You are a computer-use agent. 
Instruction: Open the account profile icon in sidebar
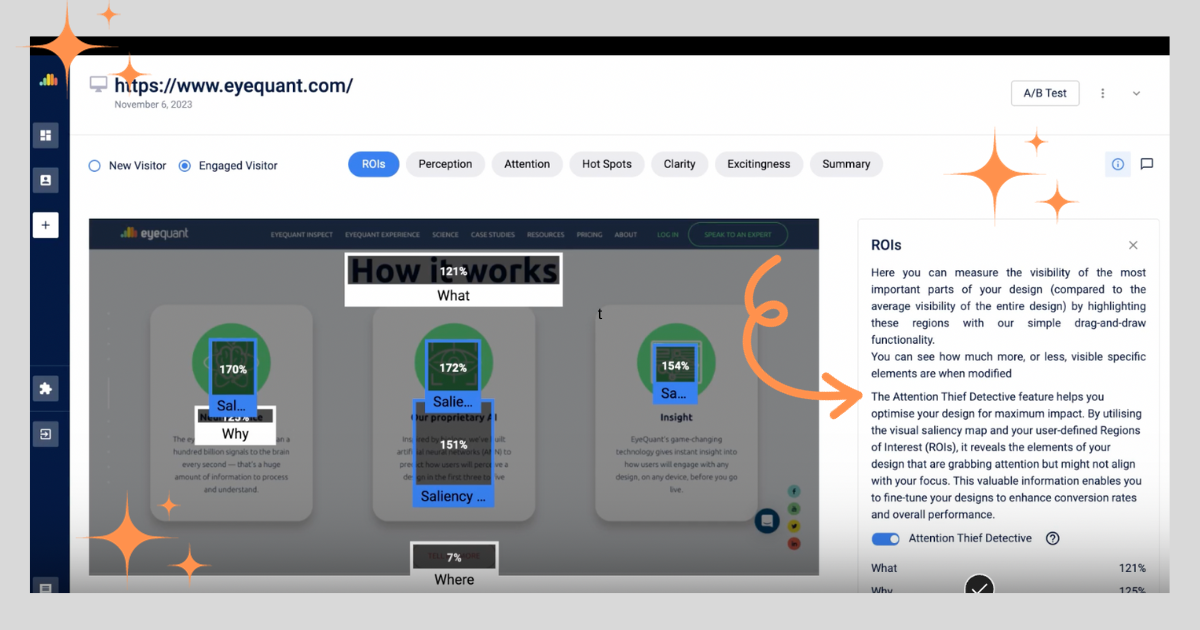[x=45, y=180]
